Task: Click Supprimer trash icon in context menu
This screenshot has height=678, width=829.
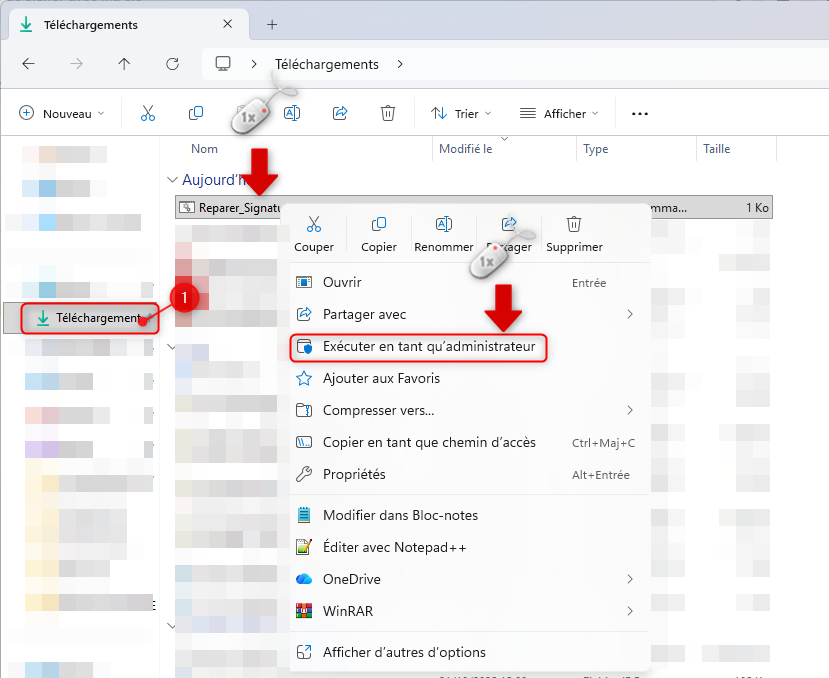Action: 574,224
